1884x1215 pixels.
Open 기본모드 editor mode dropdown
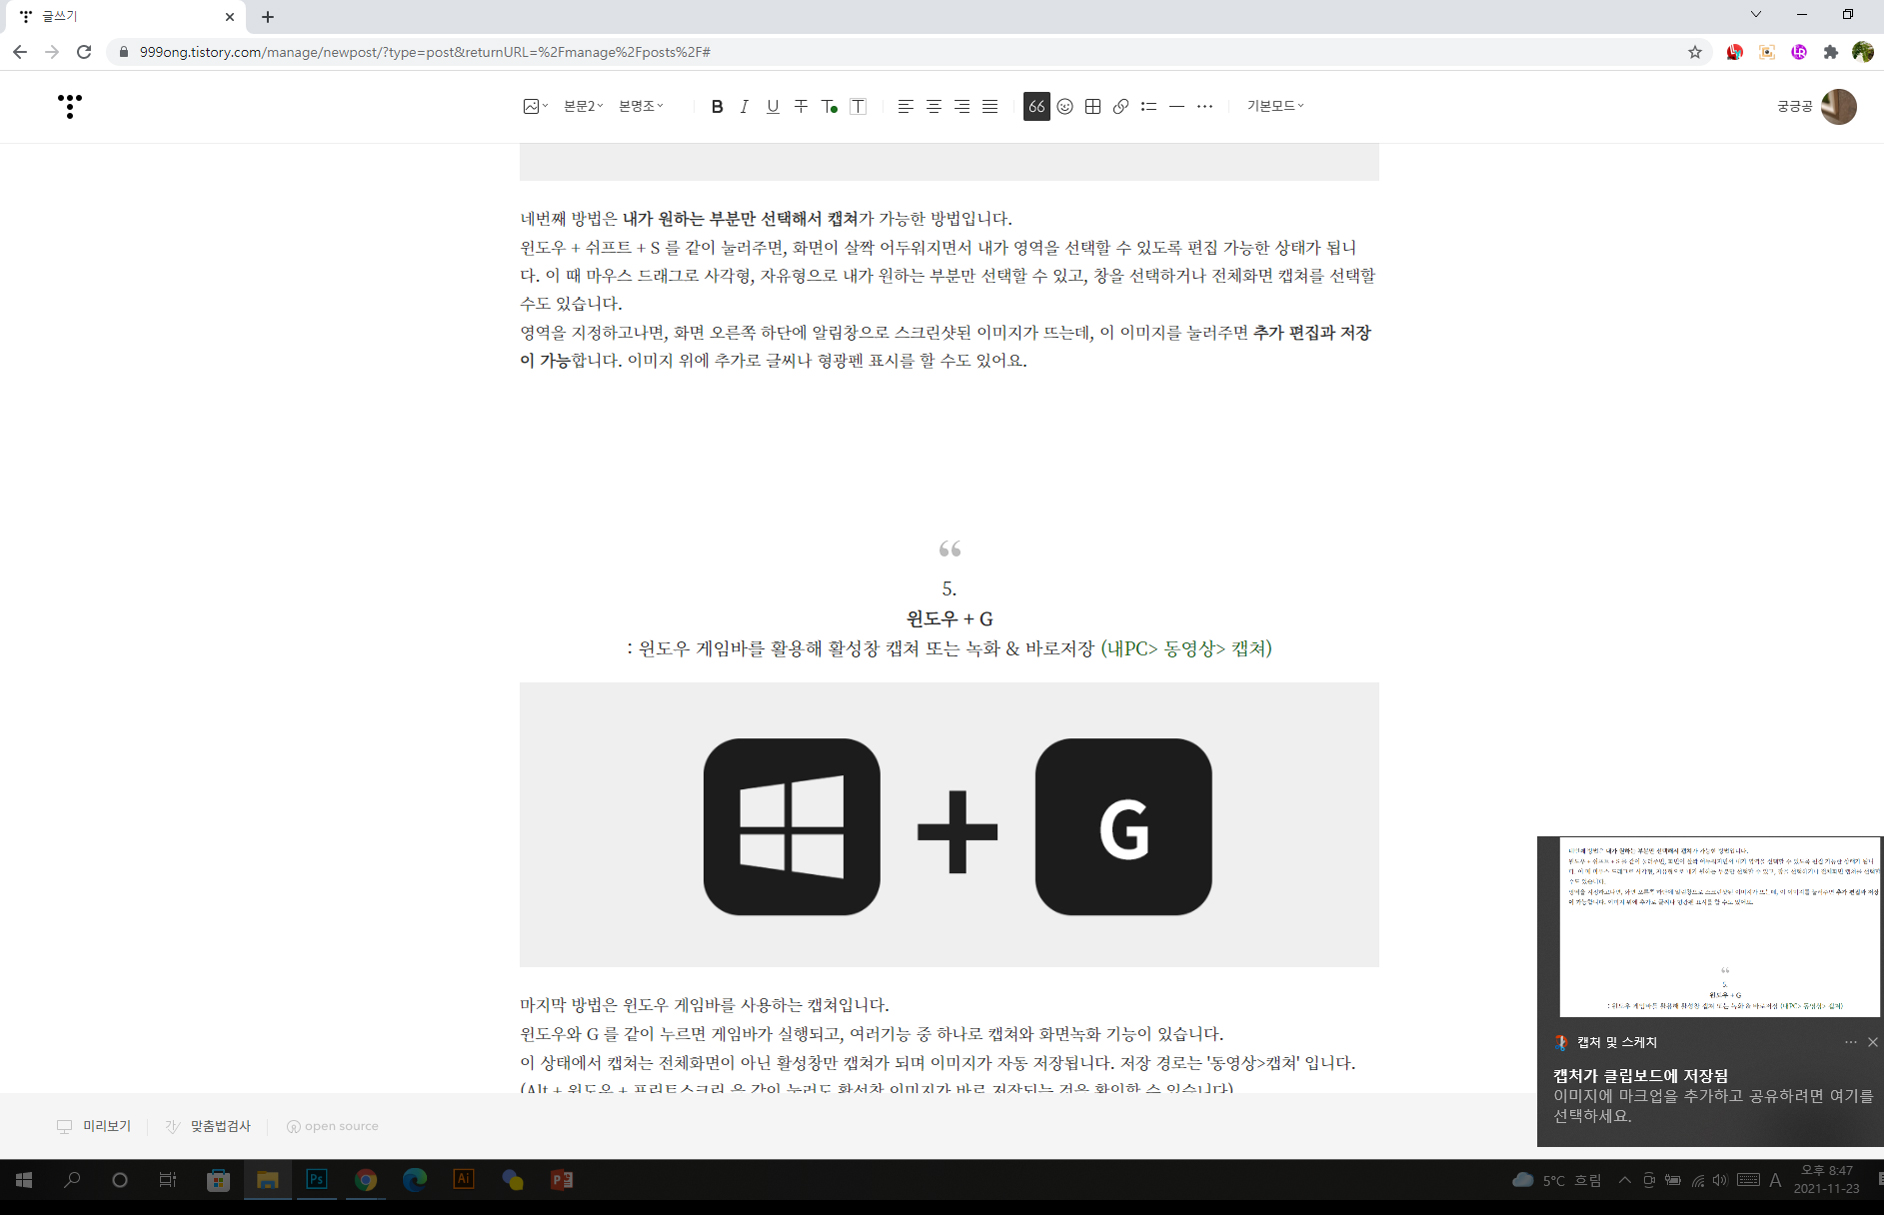click(1275, 106)
